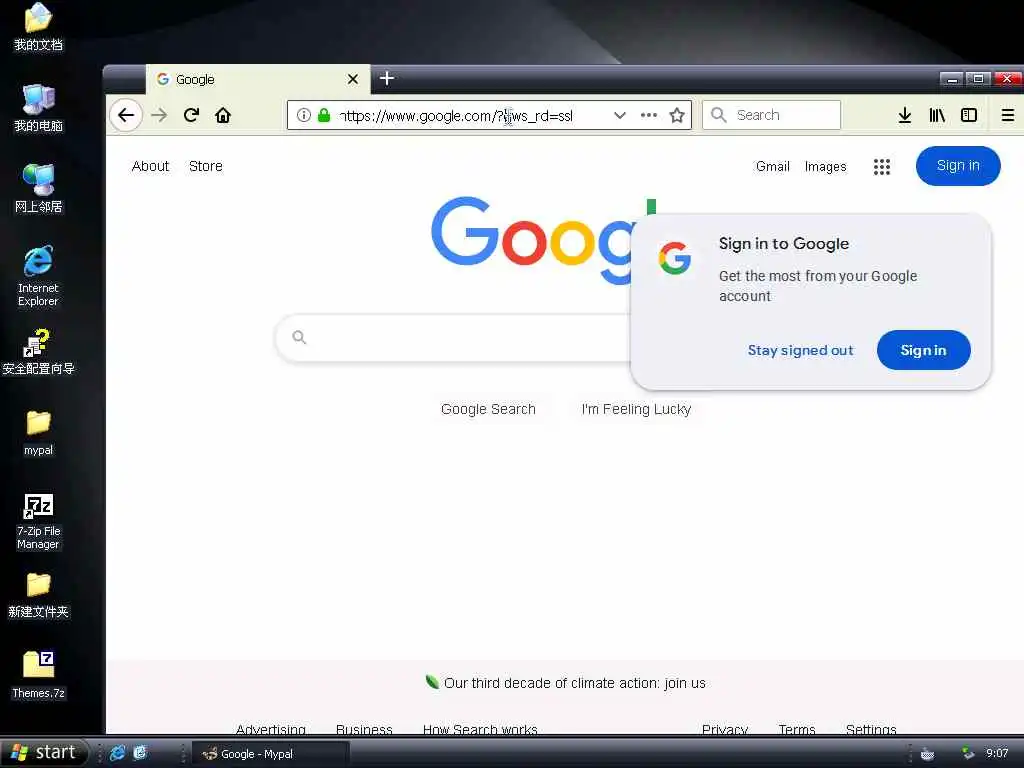Viewport: 1024px width, 768px height.
Task: Choose Stay signed out in the popup
Action: (x=801, y=350)
